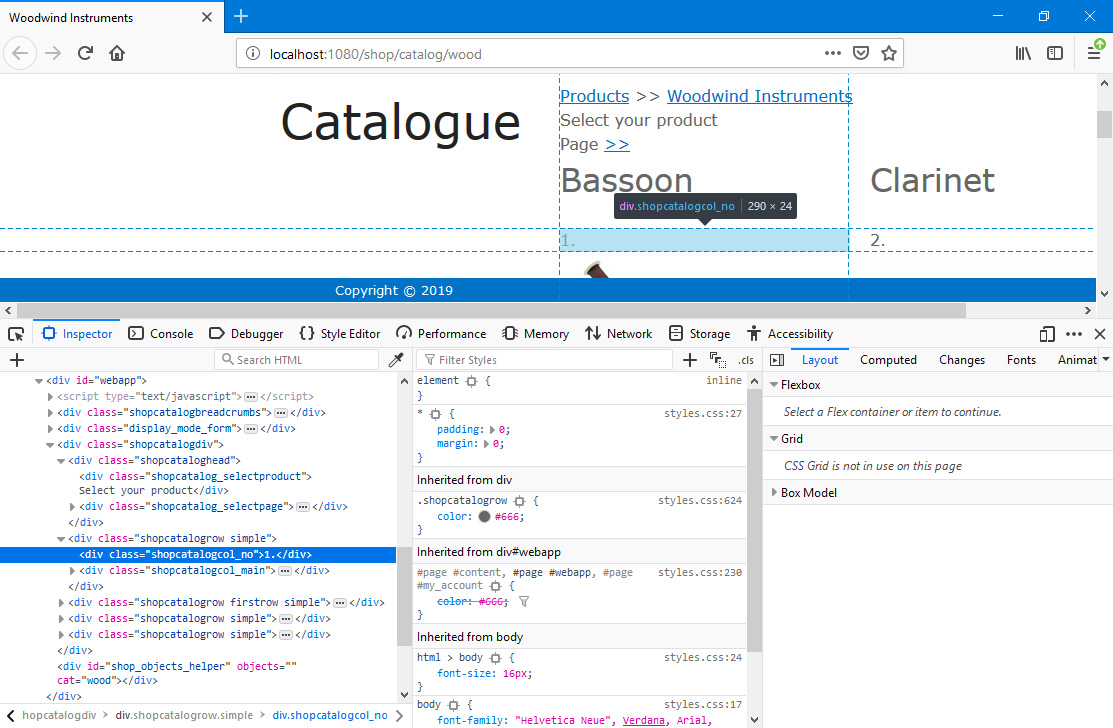
Task: Toggle the browser sidebar icon
Action: [1055, 53]
